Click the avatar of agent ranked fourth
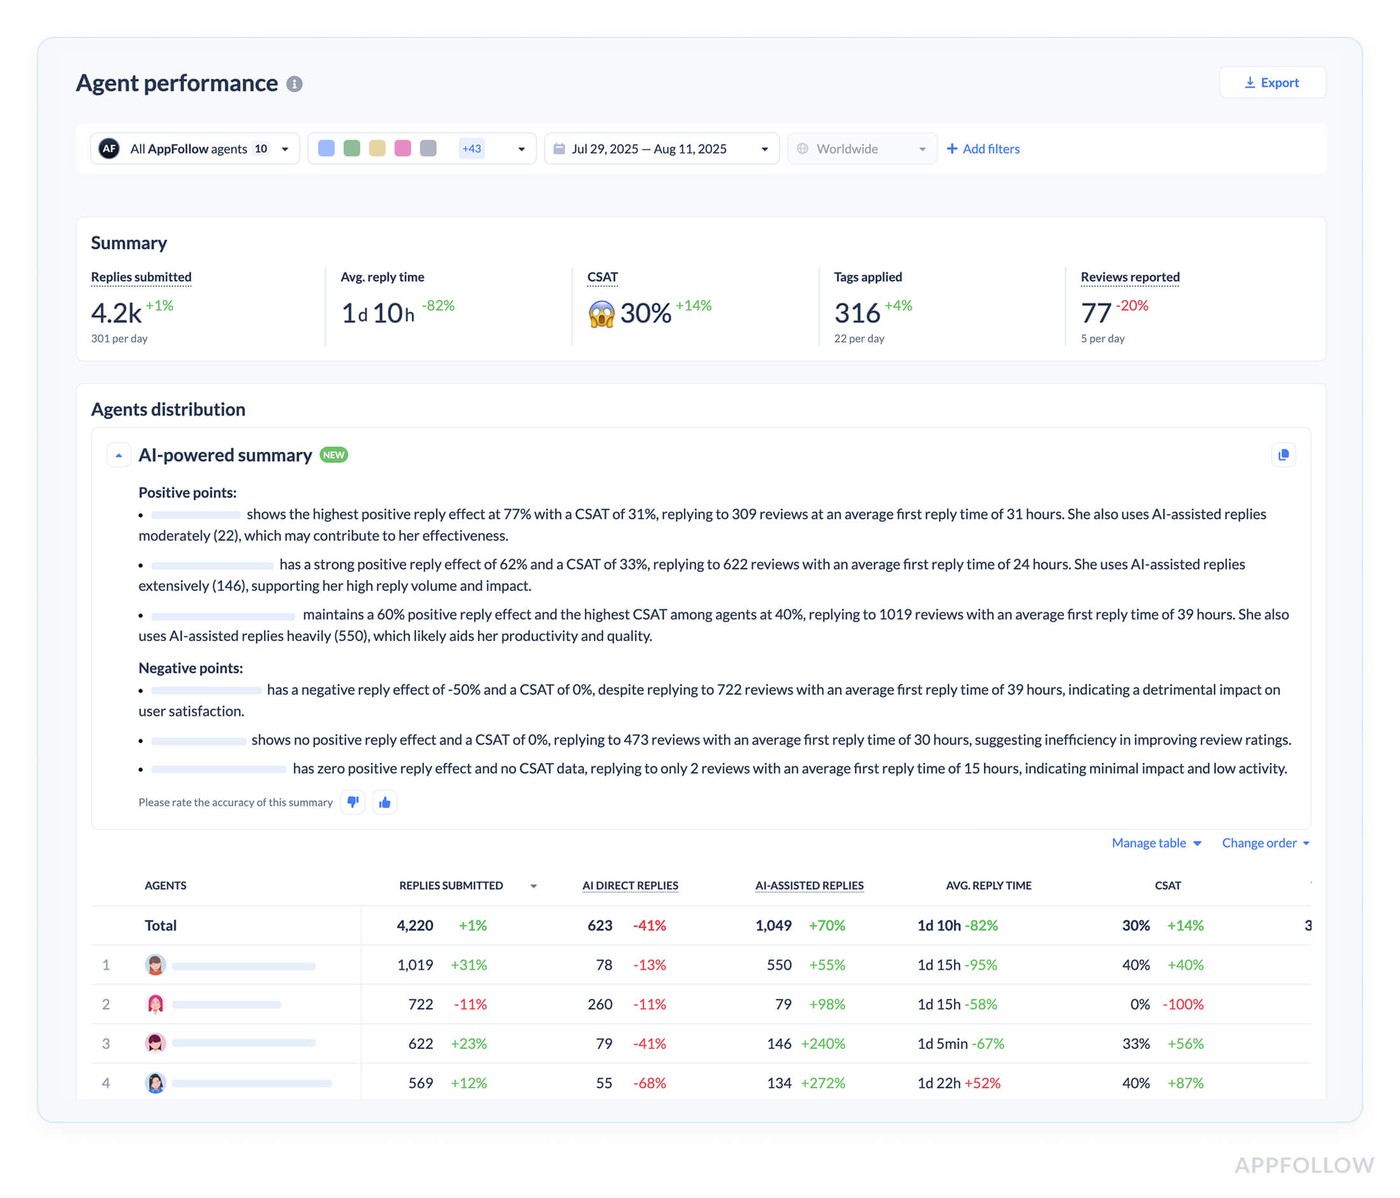The image size is (1400, 1198). (x=155, y=1083)
